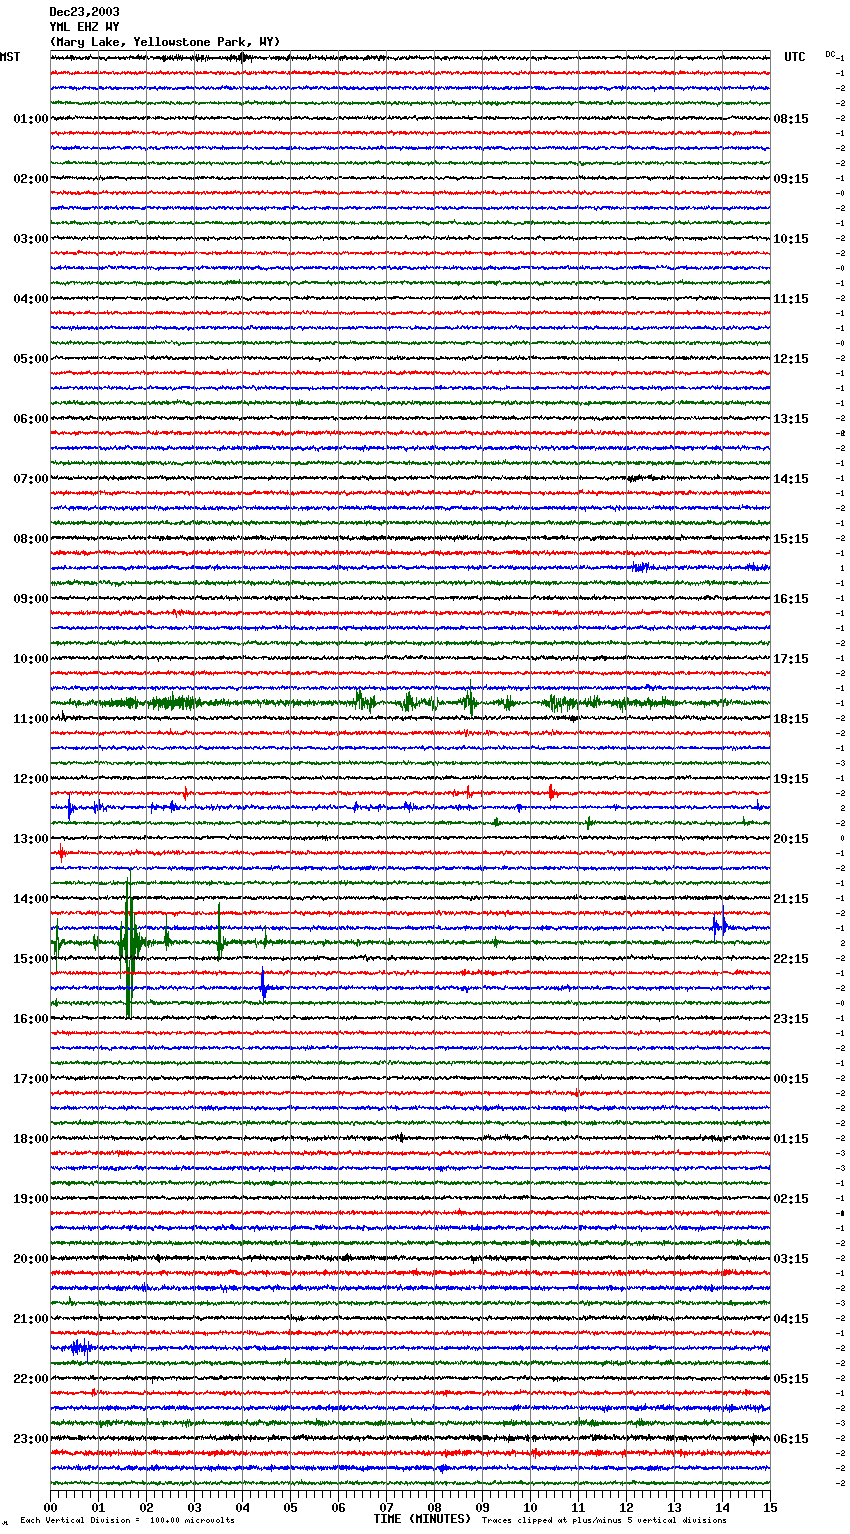This screenshot has width=850, height=1534.
Task: Click the date label Dec23,2003
Action: click(84, 12)
